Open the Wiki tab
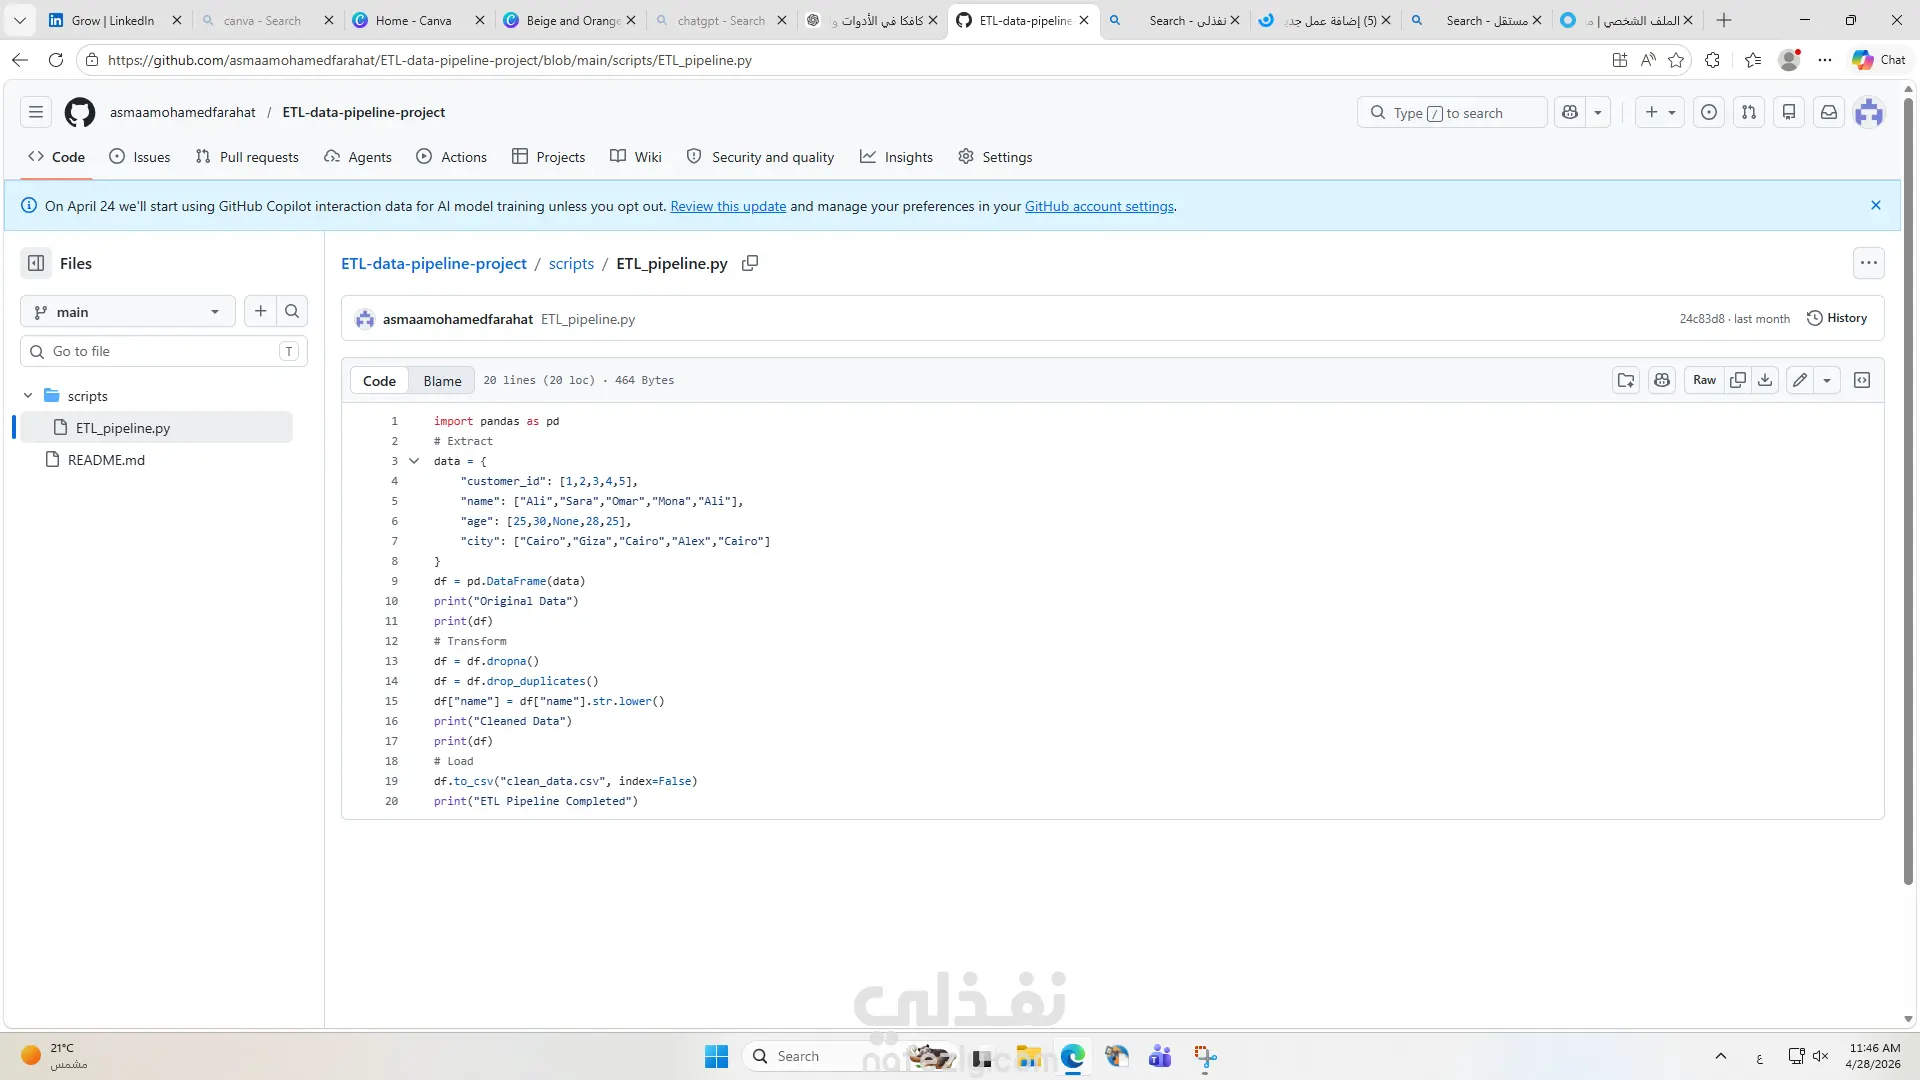Image resolution: width=1920 pixels, height=1080 pixels. [636, 157]
